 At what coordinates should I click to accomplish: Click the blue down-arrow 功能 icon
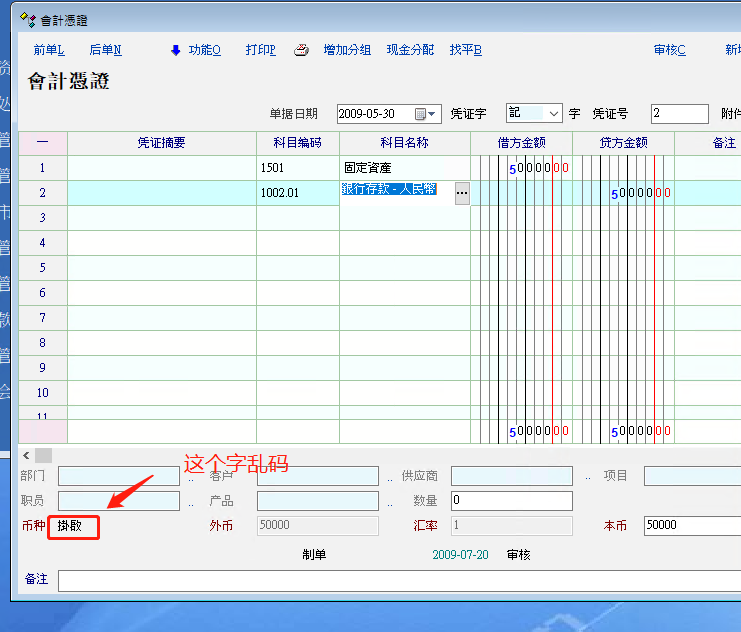pyautogui.click(x=176, y=50)
